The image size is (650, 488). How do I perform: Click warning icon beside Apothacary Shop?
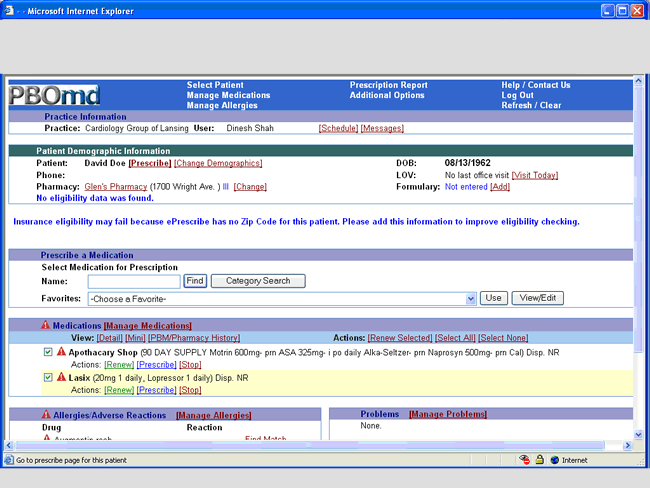coord(61,352)
